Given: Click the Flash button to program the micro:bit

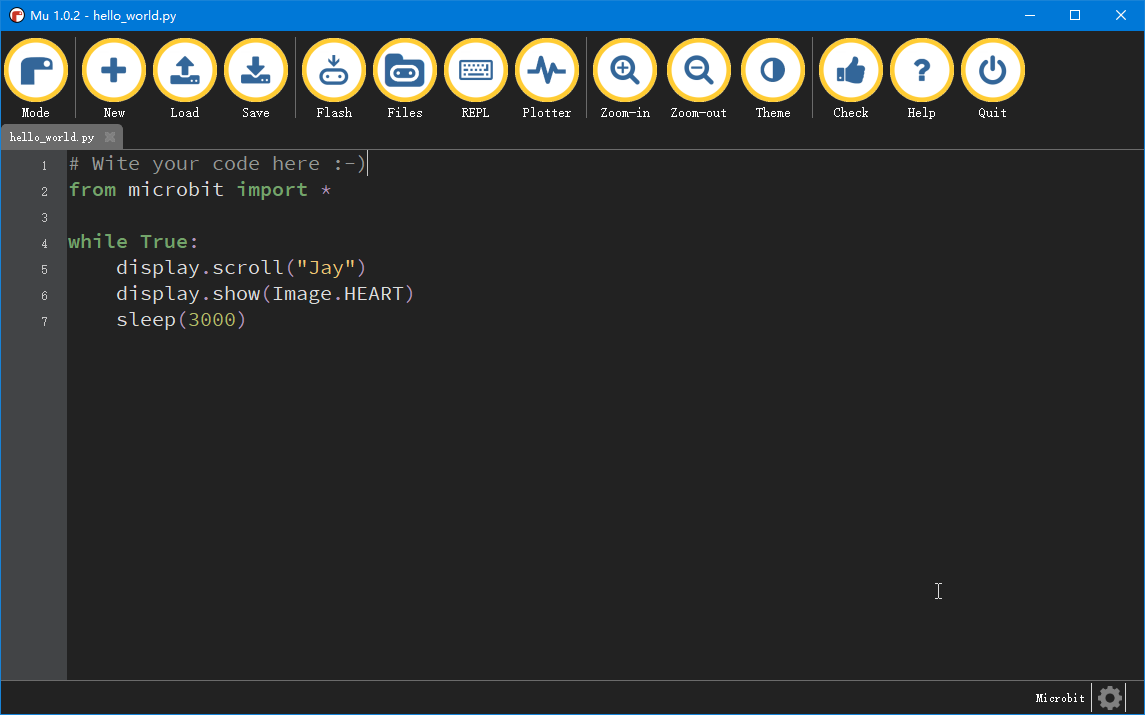Looking at the screenshot, I should pyautogui.click(x=333, y=70).
